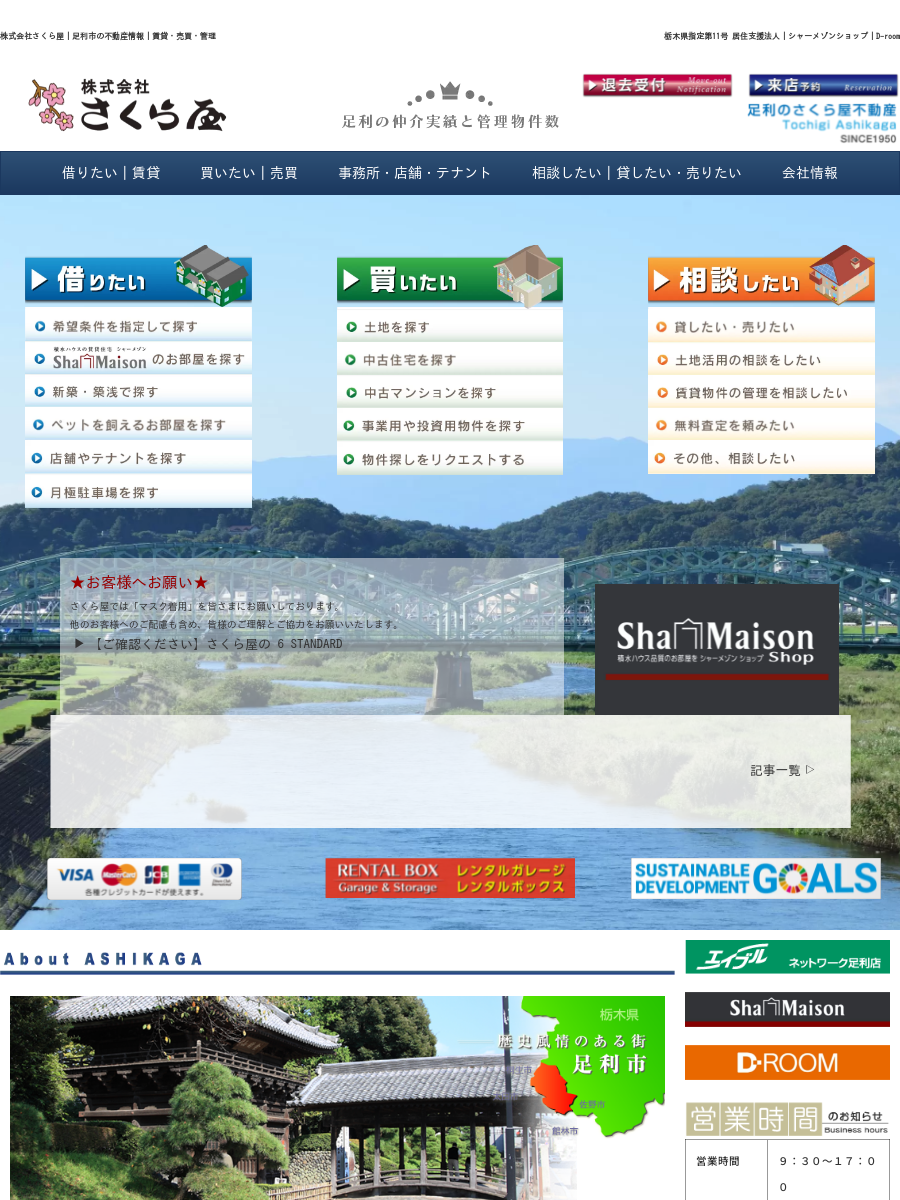This screenshot has width=900, height=1200.
Task: Choose ペットを飼えるお部屋を探す
Action: [138, 424]
